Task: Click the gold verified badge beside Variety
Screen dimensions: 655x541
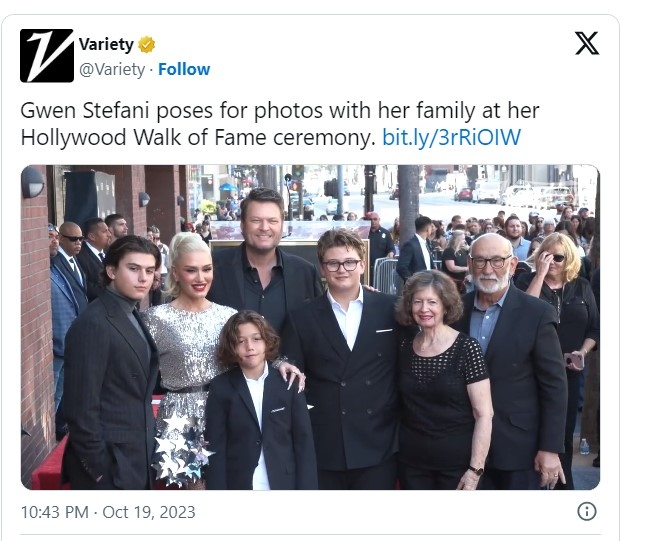Action: click(x=146, y=45)
